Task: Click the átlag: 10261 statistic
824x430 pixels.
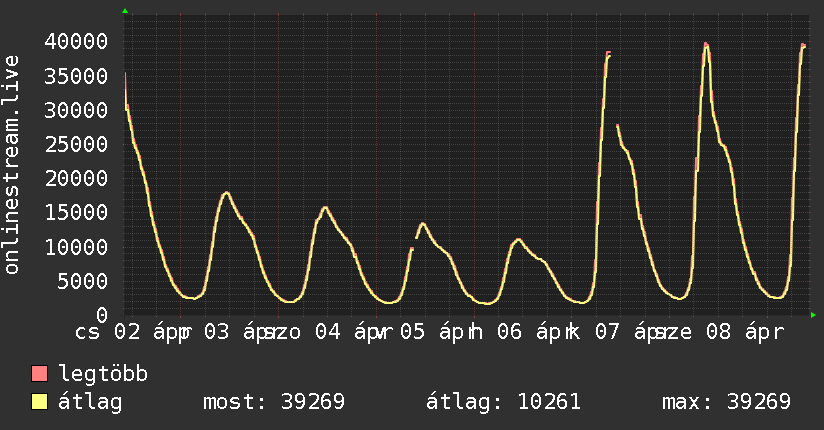Action: click(503, 402)
